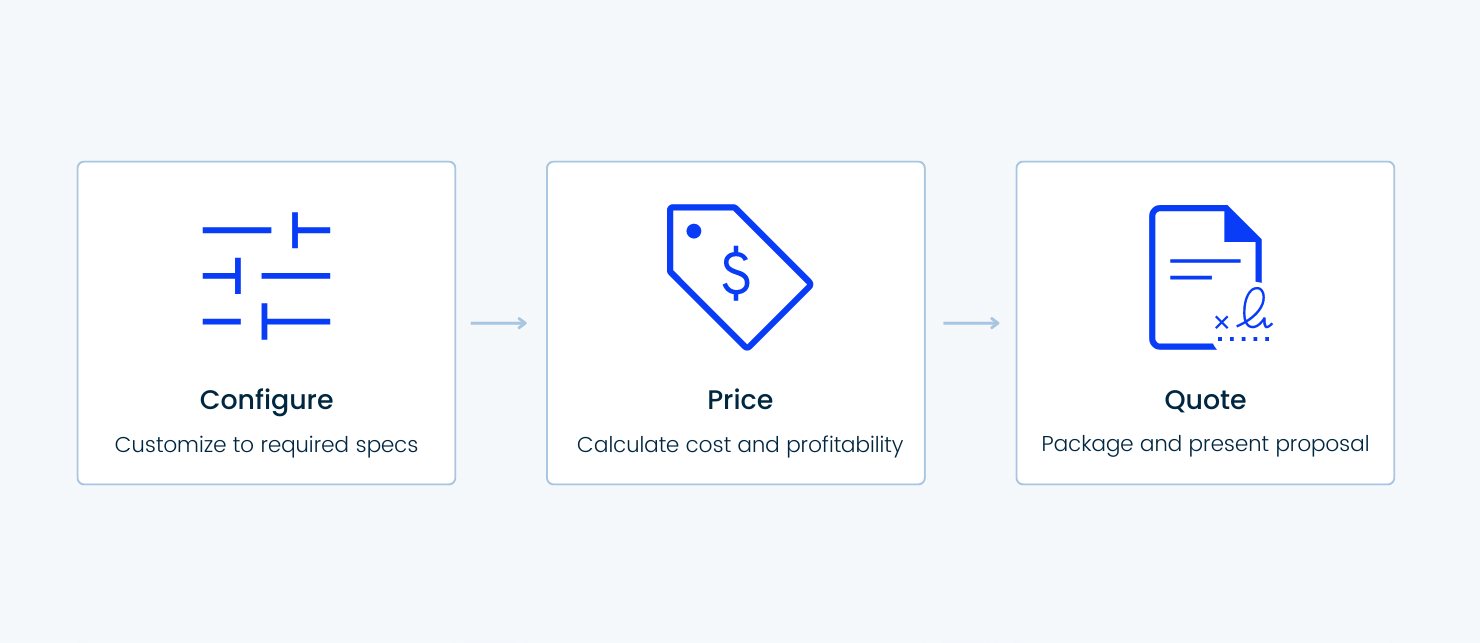Click the folded corner of the document icon

[1243, 223]
